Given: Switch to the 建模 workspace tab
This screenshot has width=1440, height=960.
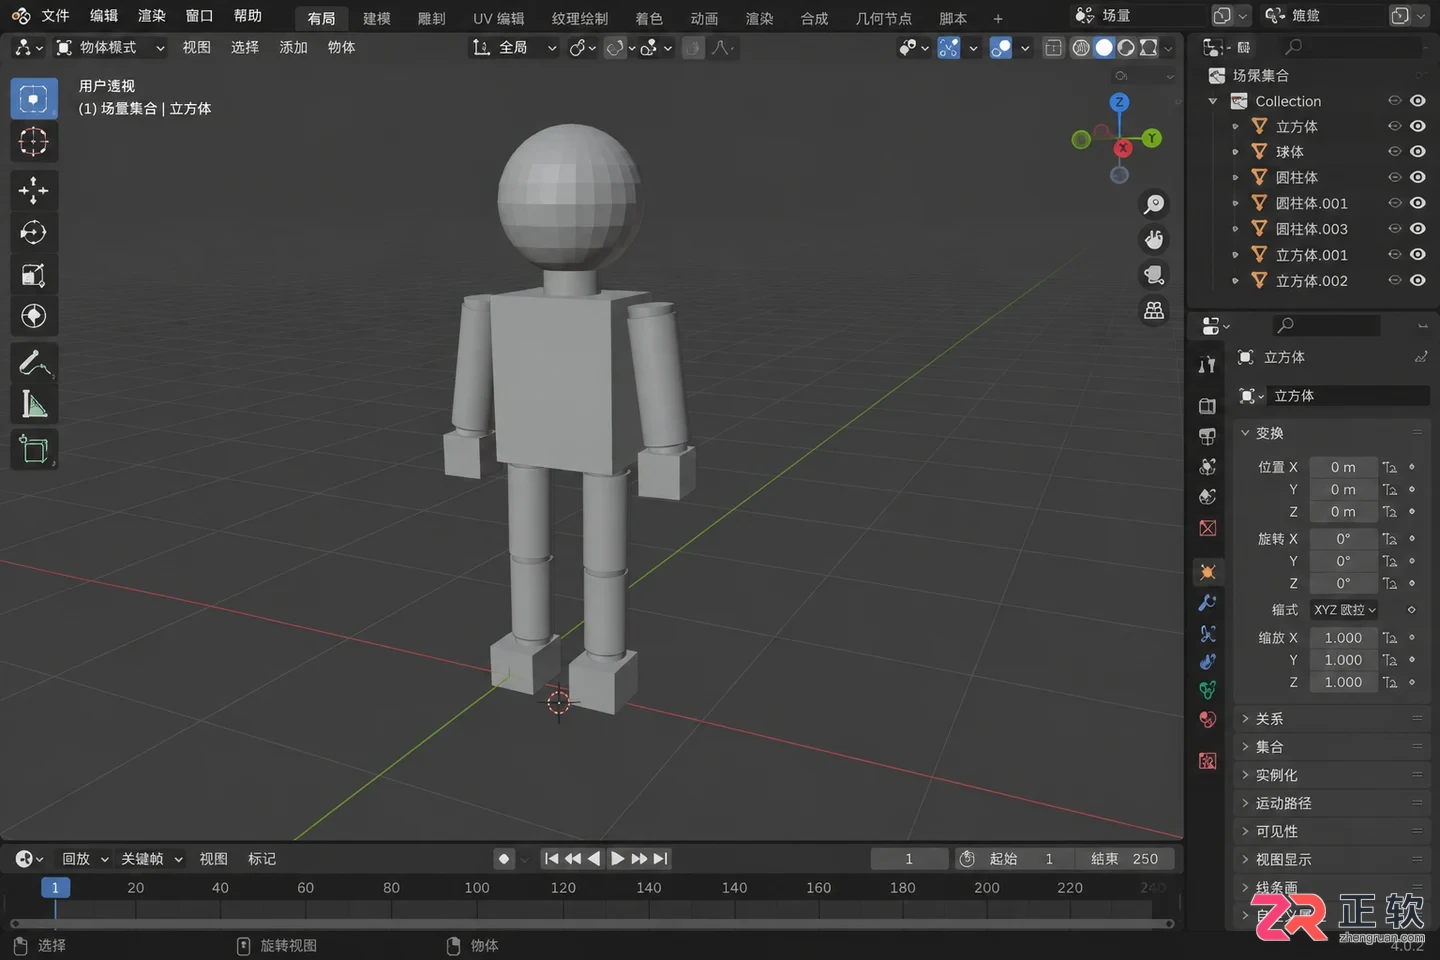Looking at the screenshot, I should point(377,18).
